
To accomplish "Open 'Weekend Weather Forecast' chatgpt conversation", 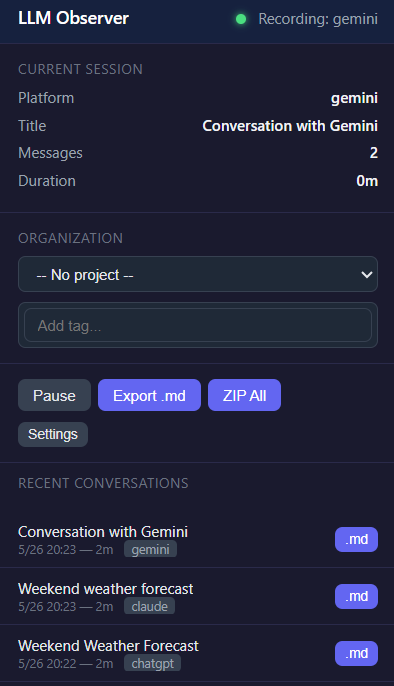I will [x=108, y=645].
